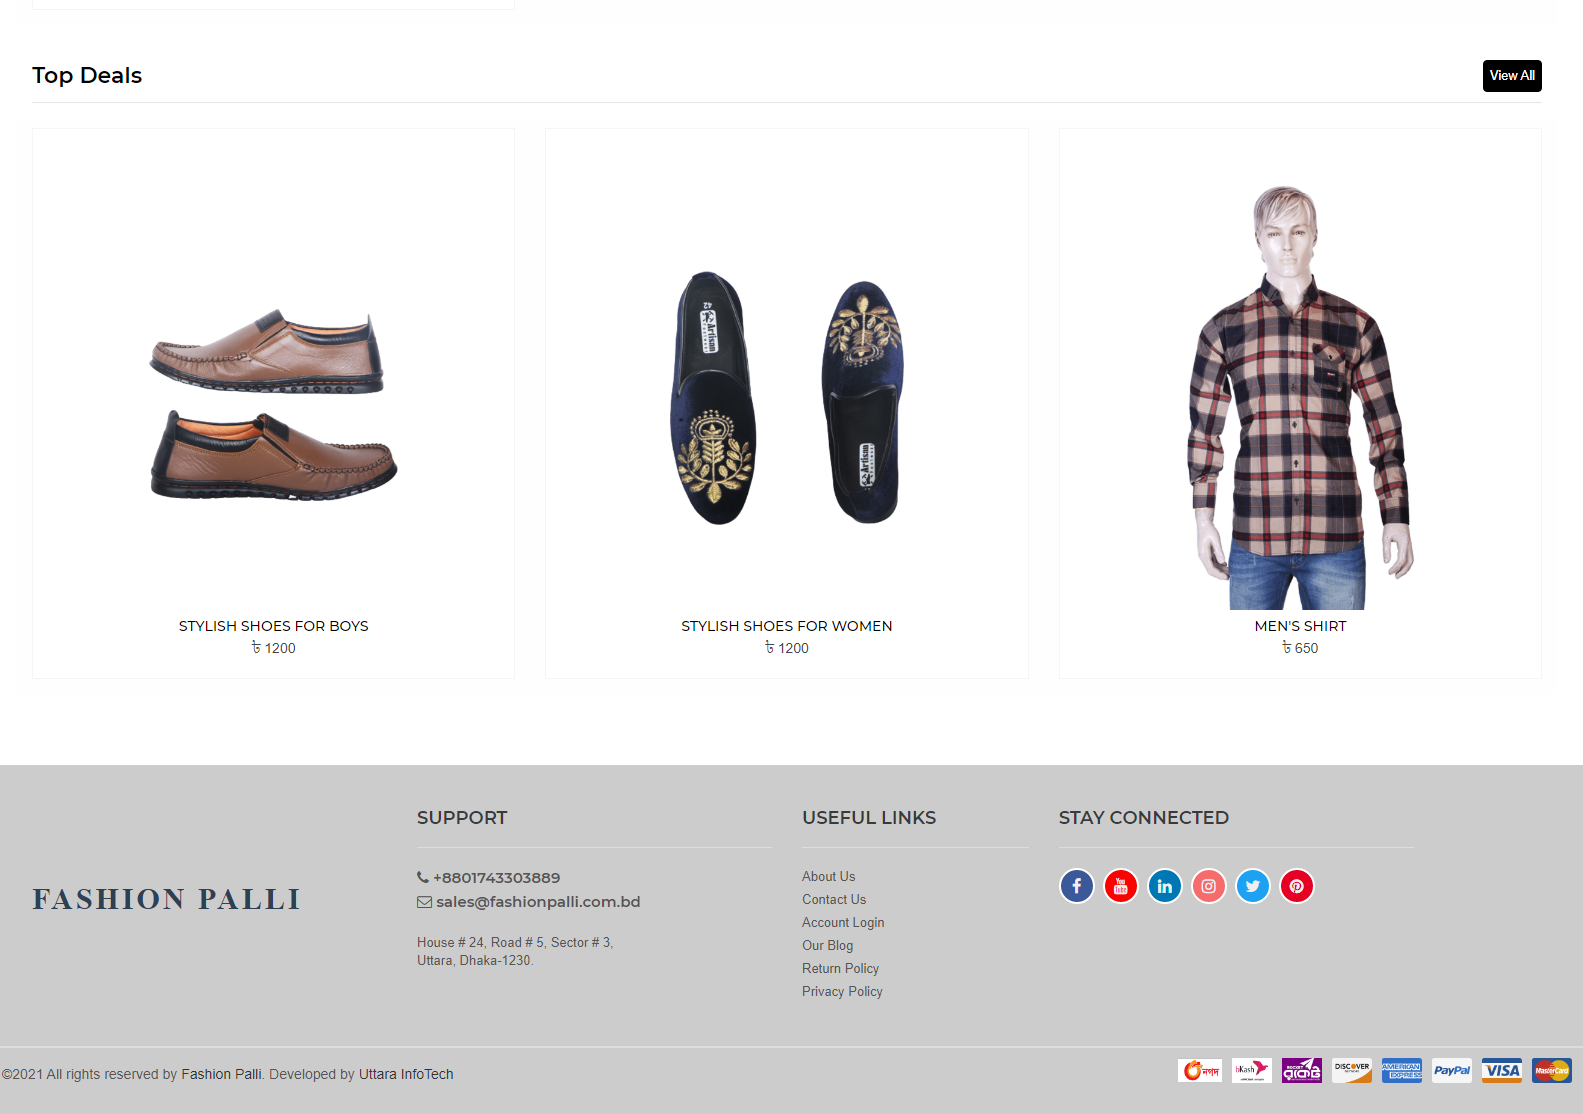Image resolution: width=1583 pixels, height=1114 pixels.
Task: Click the sales@fashionpalli.com.bd email address
Action: click(x=538, y=901)
